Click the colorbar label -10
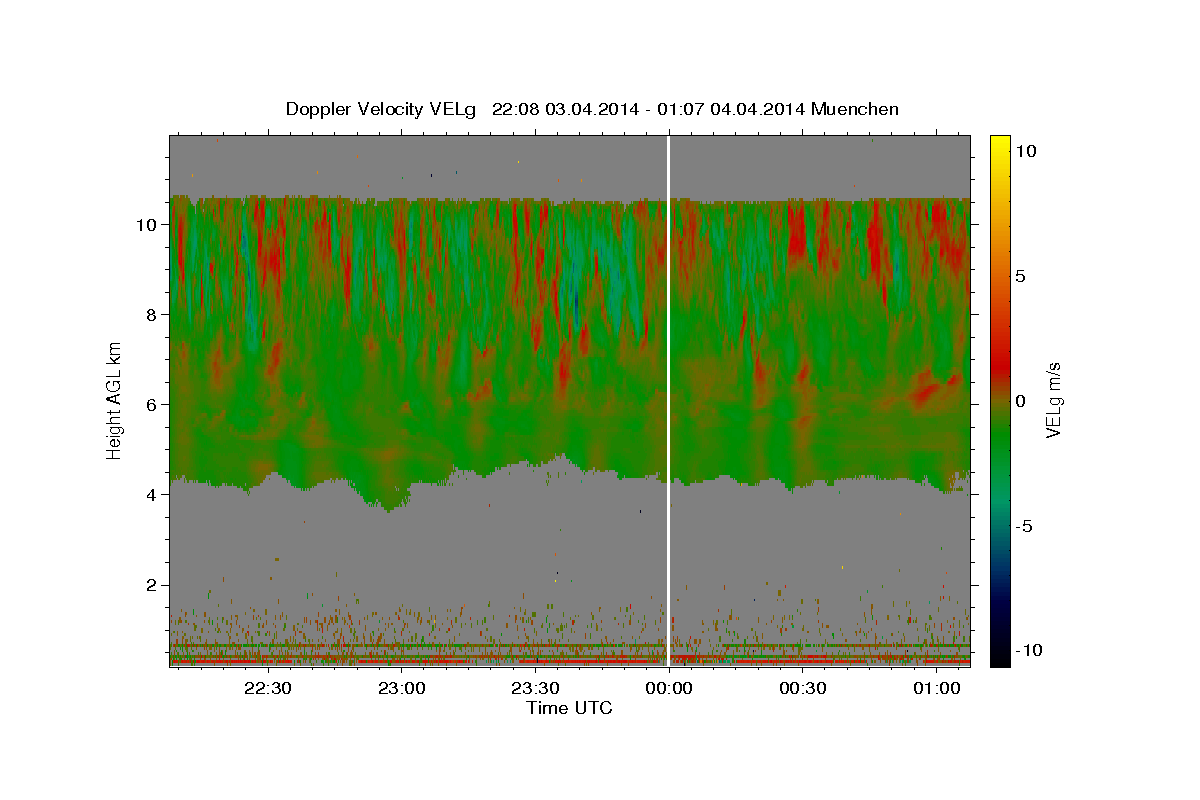This screenshot has height=800, width=1200. coord(1027,650)
